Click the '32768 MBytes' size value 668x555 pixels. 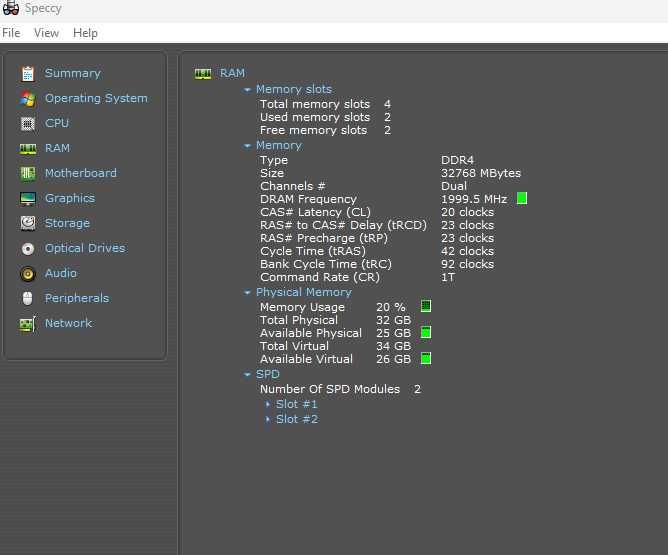click(x=481, y=173)
